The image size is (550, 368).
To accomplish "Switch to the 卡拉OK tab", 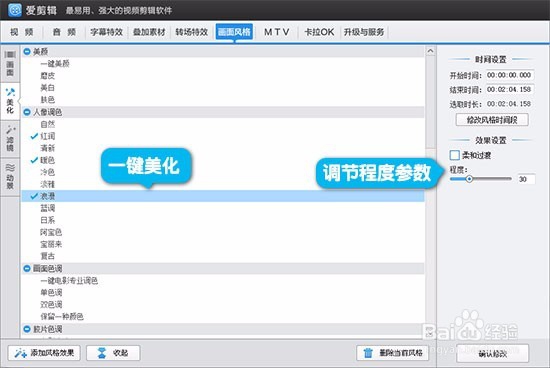I will 319,32.
